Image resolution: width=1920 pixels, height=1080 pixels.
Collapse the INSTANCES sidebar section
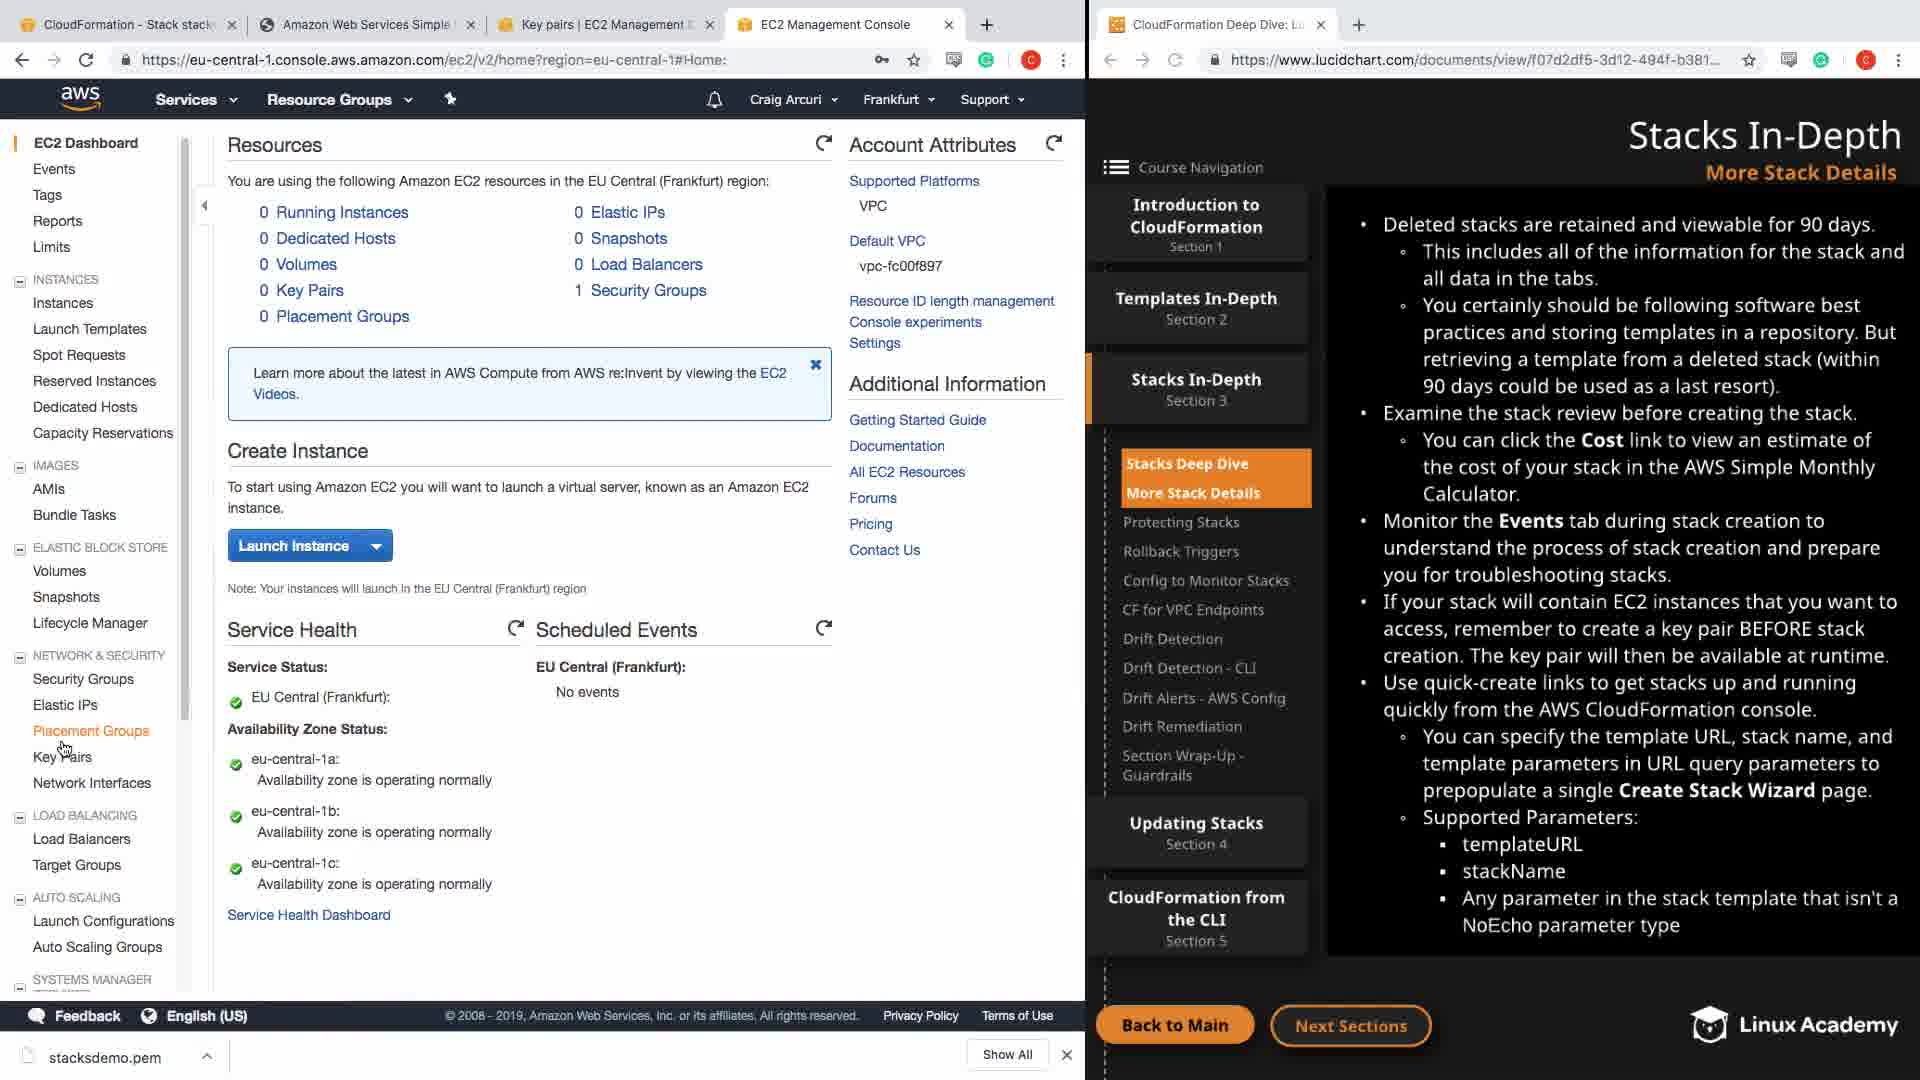tap(20, 281)
